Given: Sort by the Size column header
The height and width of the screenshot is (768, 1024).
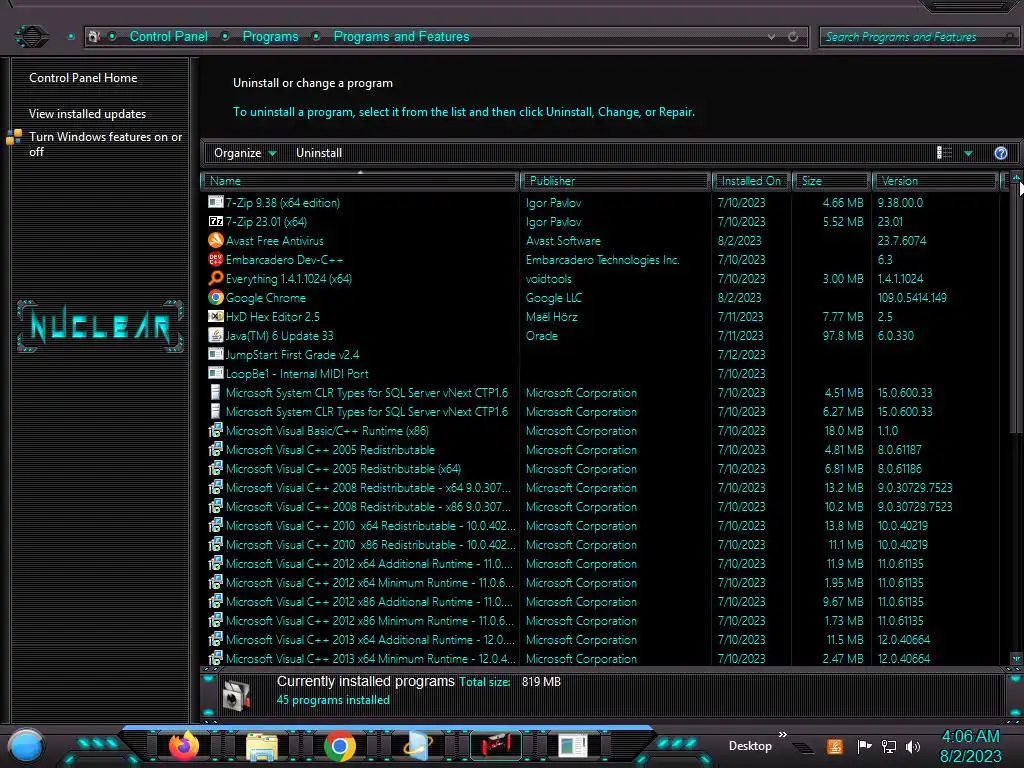Looking at the screenshot, I should 831,181.
